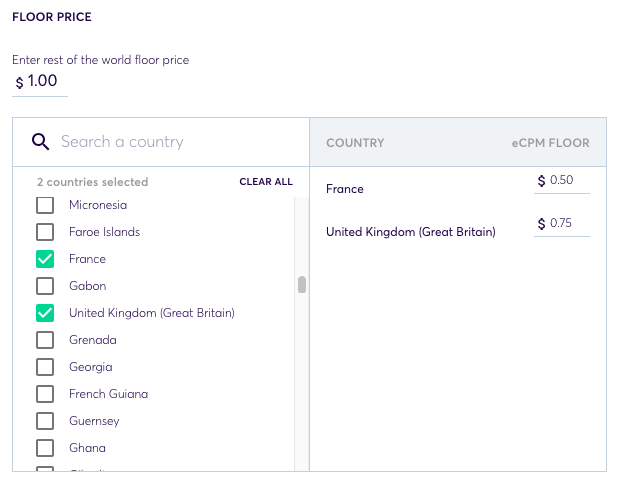Edit rest of the world floor price
This screenshot has width=620, height=492.
tap(45, 81)
